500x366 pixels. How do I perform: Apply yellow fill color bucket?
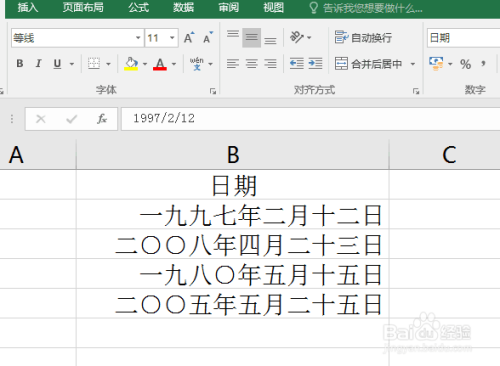pos(131,63)
